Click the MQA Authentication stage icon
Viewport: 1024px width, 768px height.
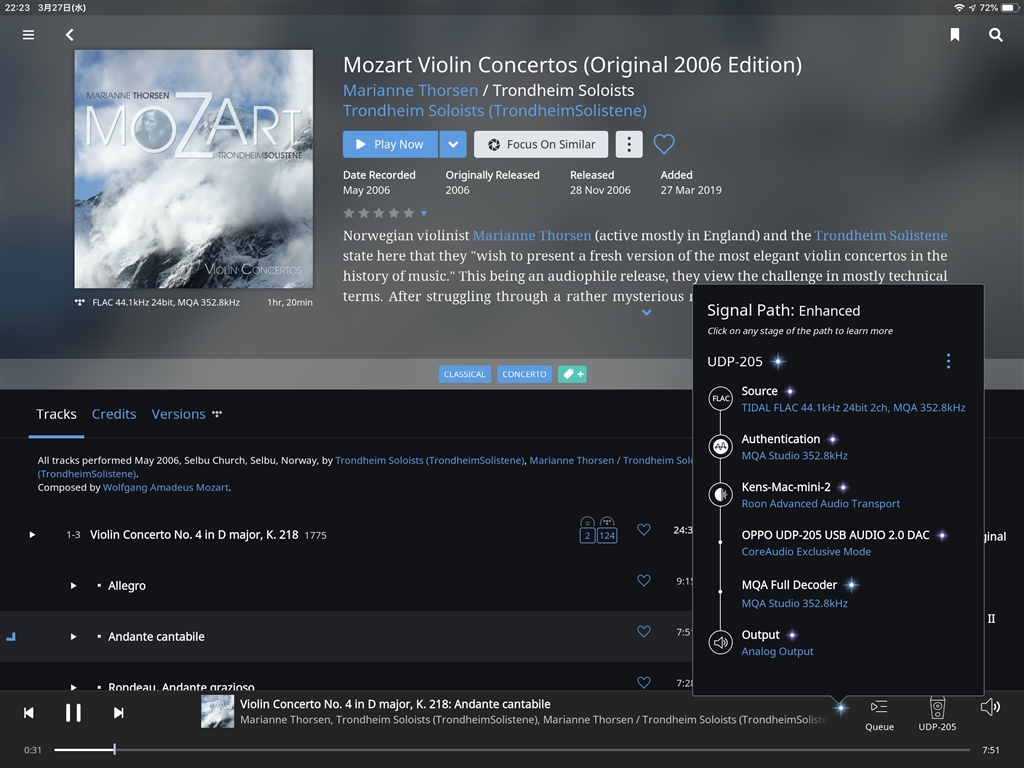[720, 447]
